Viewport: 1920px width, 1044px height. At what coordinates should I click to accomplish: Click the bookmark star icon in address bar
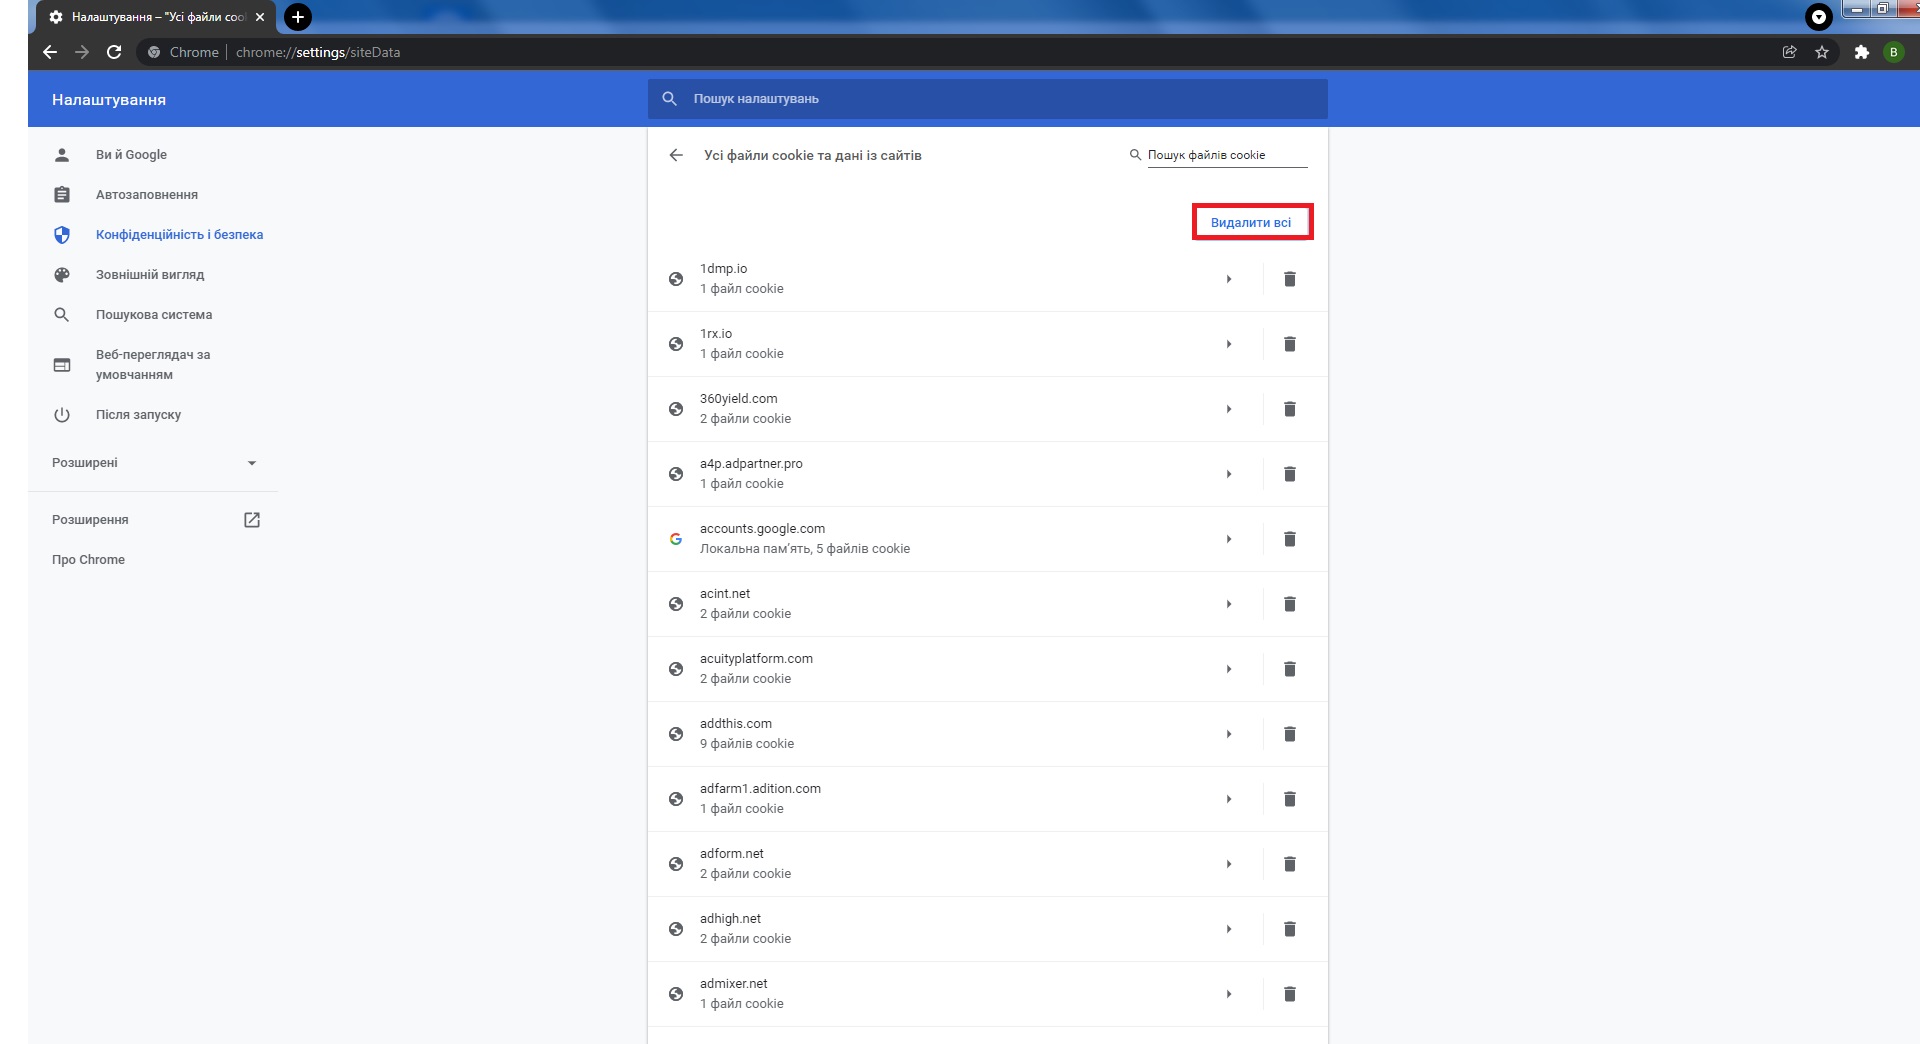tap(1822, 52)
